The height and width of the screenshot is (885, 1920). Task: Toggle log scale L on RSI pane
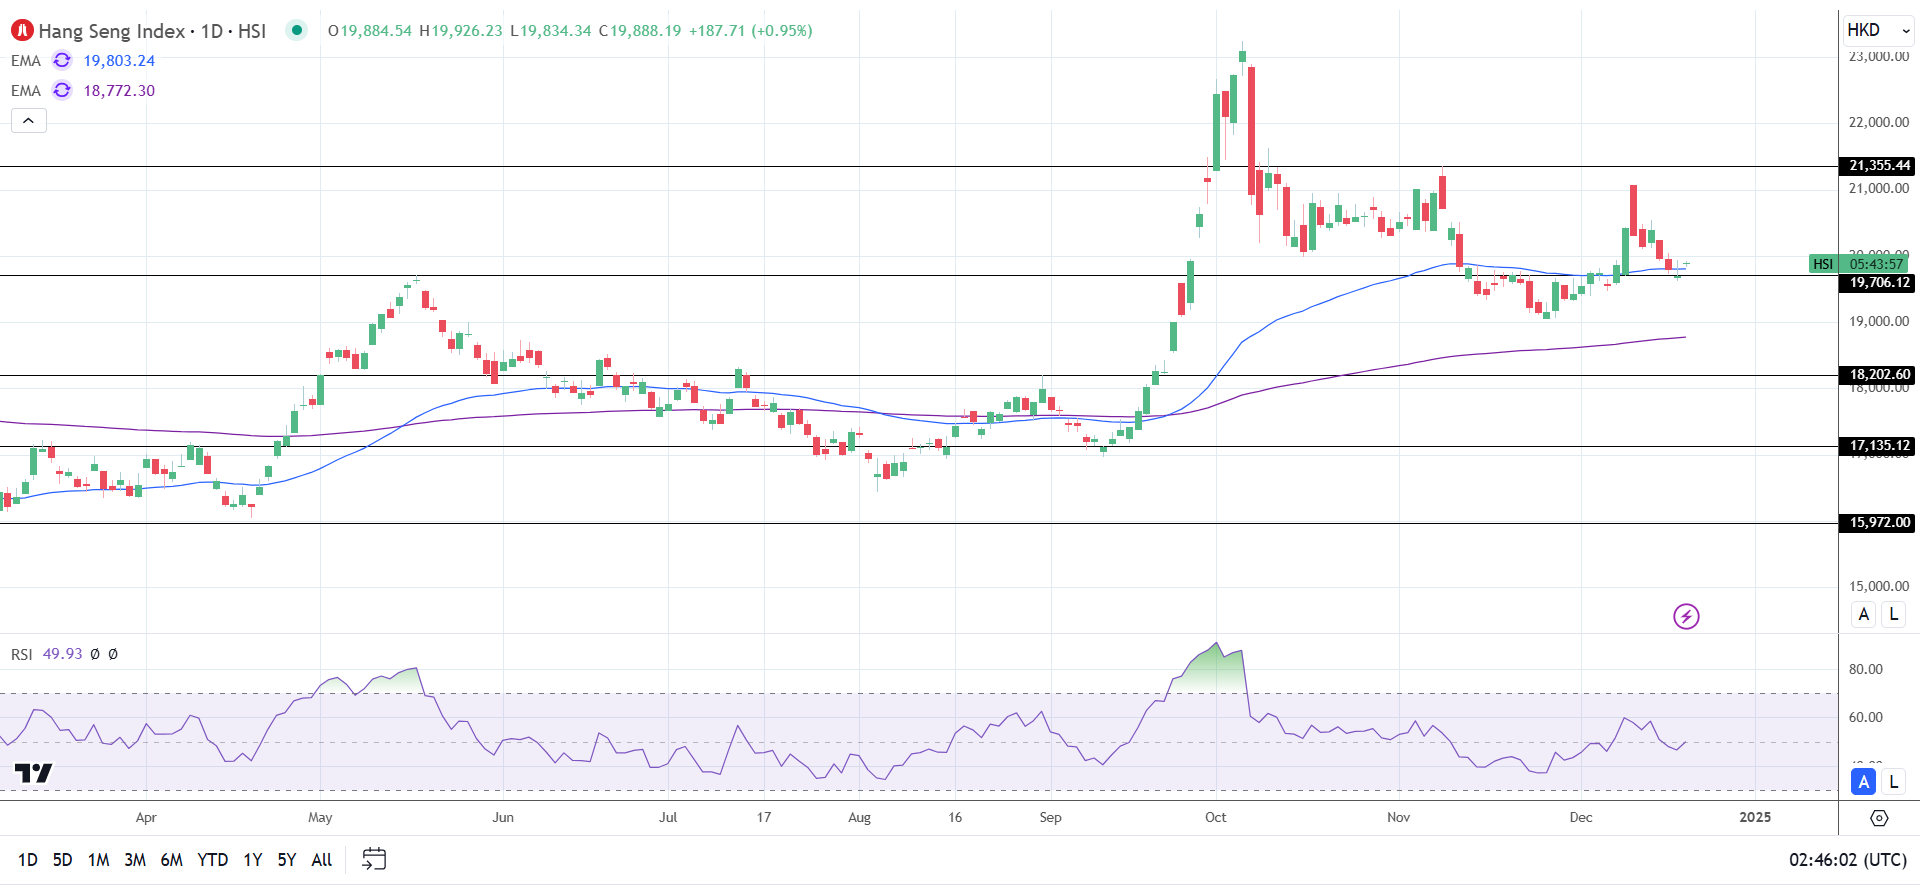[1893, 782]
